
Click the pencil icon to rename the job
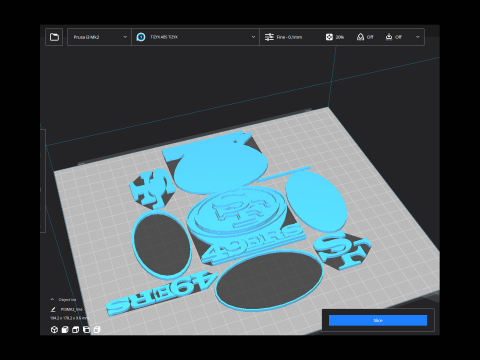(x=53, y=309)
